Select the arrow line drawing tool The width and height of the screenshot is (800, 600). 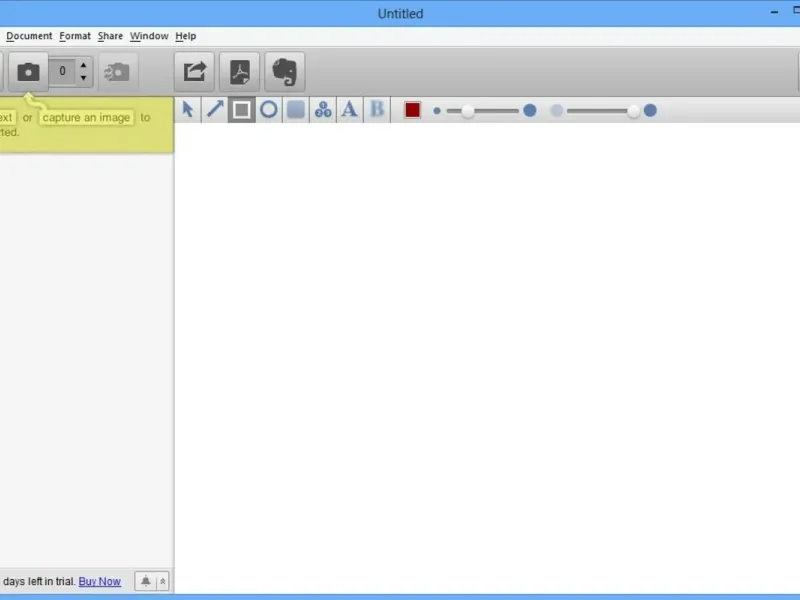[x=215, y=110]
